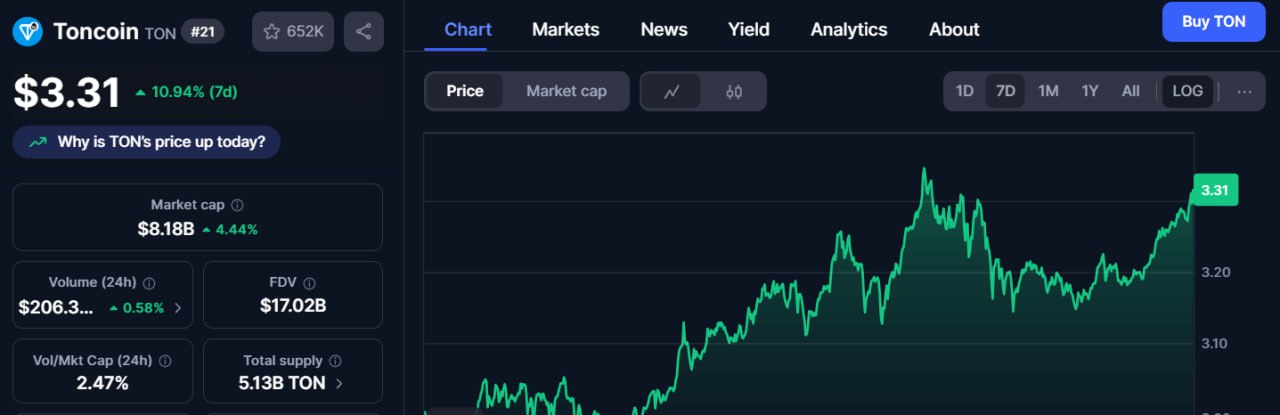Select Price chart mode

coord(465,91)
